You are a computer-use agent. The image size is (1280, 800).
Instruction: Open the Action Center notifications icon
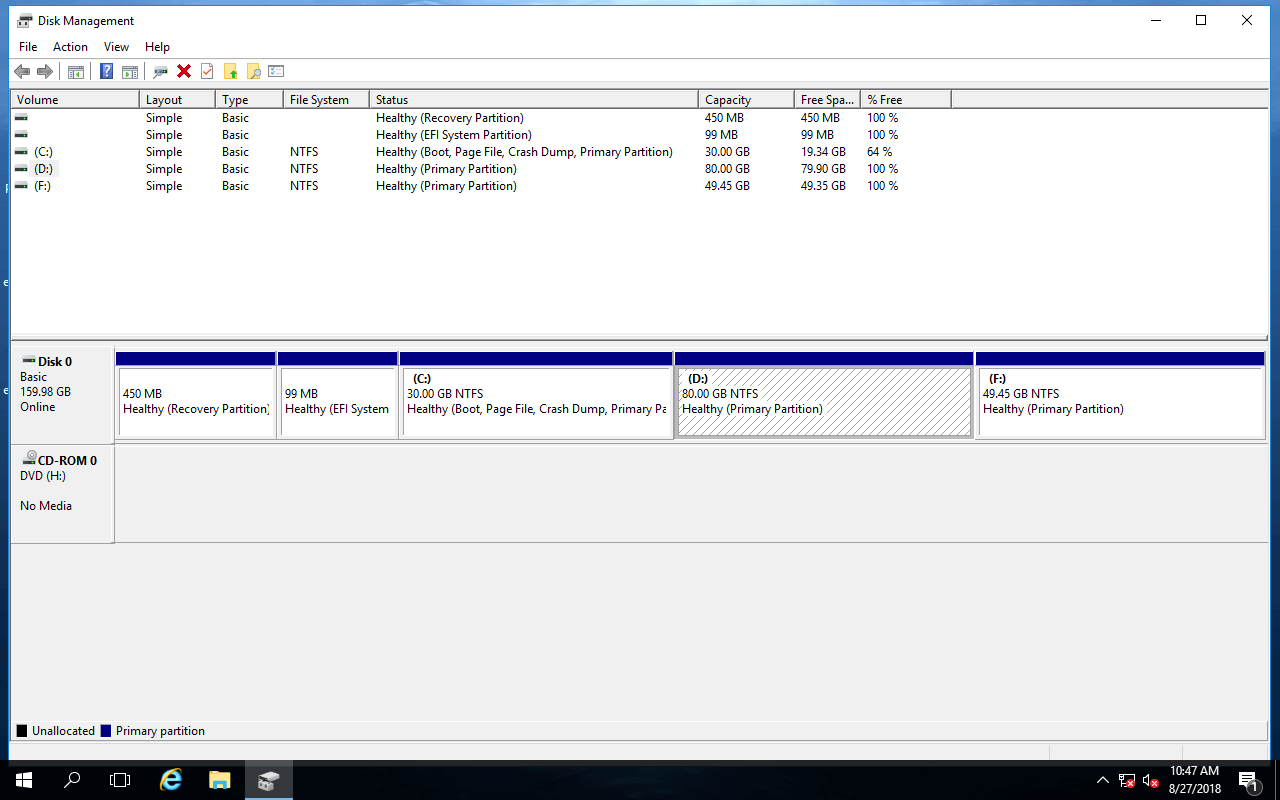[1249, 780]
